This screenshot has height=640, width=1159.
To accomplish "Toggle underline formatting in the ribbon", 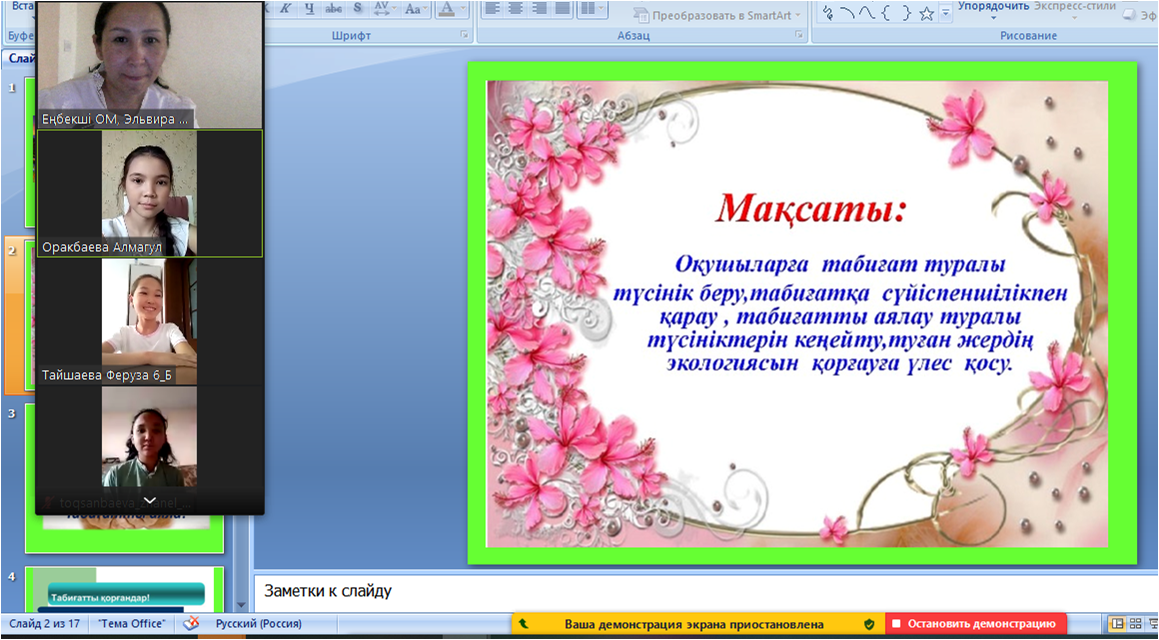I will point(309,9).
